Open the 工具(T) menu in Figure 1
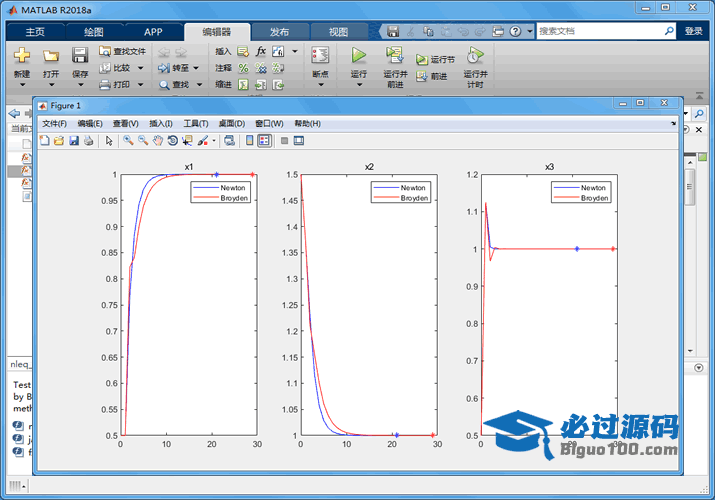 pyautogui.click(x=196, y=124)
